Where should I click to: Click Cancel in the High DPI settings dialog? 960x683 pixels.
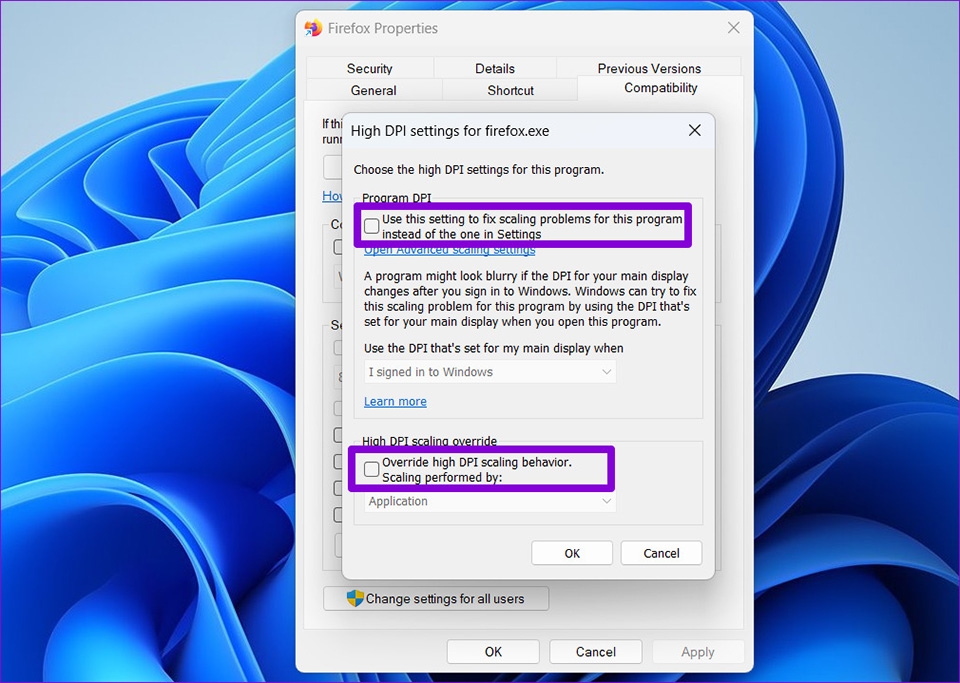click(x=661, y=553)
